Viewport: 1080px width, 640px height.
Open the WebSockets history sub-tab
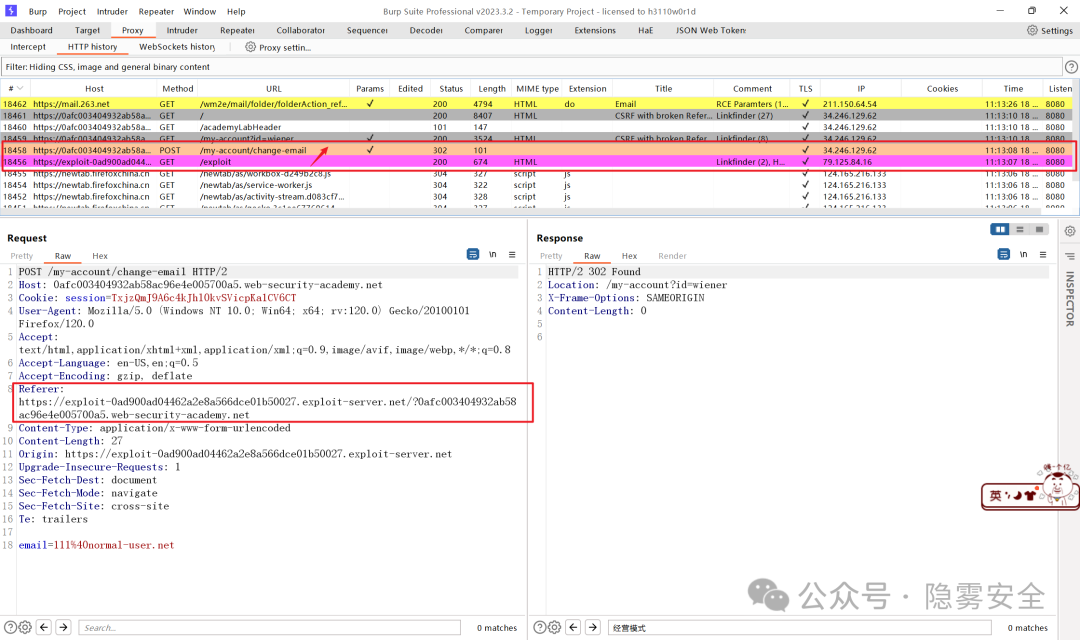[177, 47]
